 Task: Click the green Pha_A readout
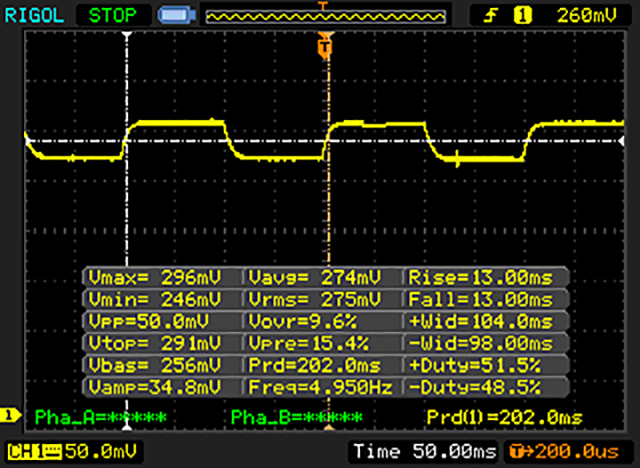pos(101,417)
